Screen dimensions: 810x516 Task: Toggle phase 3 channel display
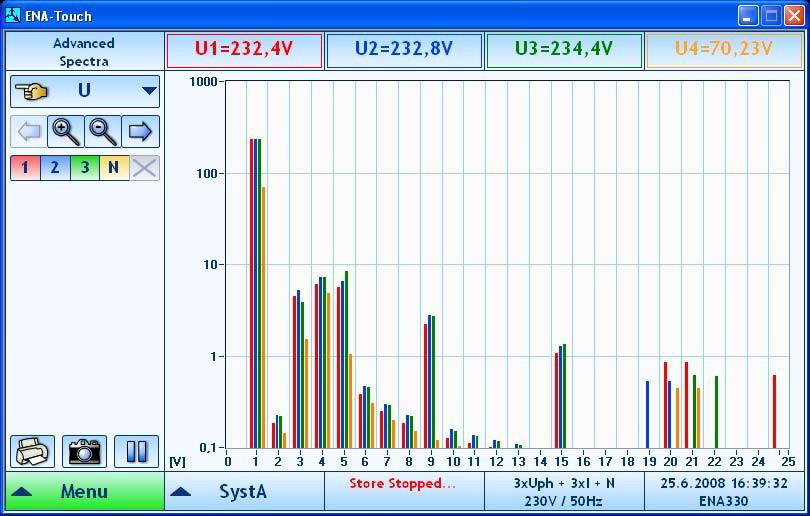click(85, 167)
